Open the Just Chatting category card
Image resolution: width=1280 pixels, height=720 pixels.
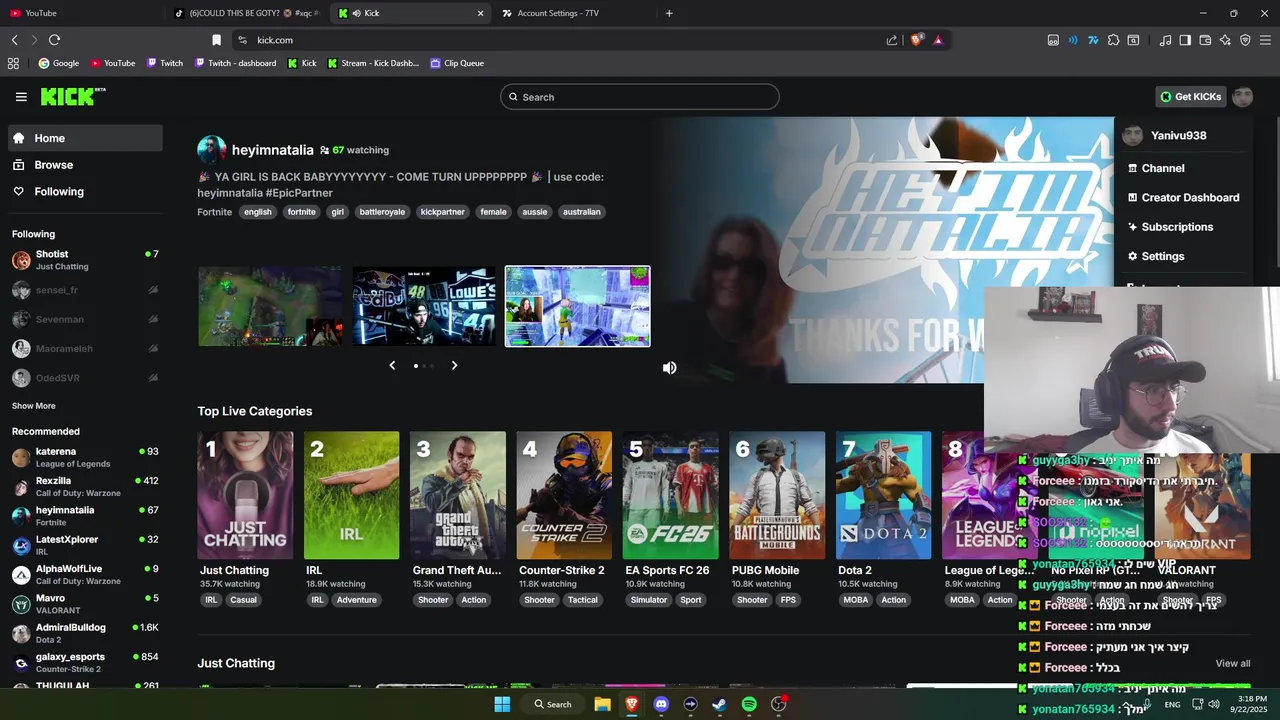[245, 496]
